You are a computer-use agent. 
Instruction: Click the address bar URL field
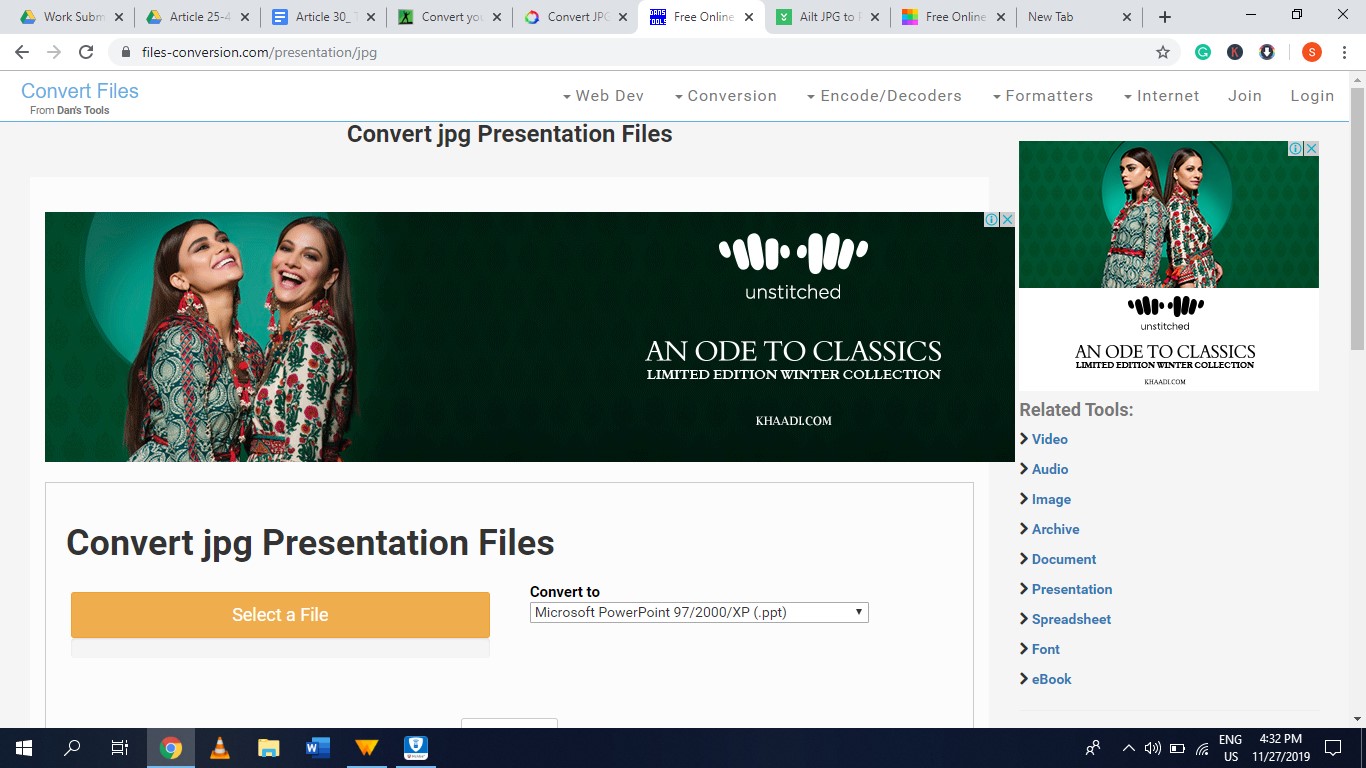640,52
